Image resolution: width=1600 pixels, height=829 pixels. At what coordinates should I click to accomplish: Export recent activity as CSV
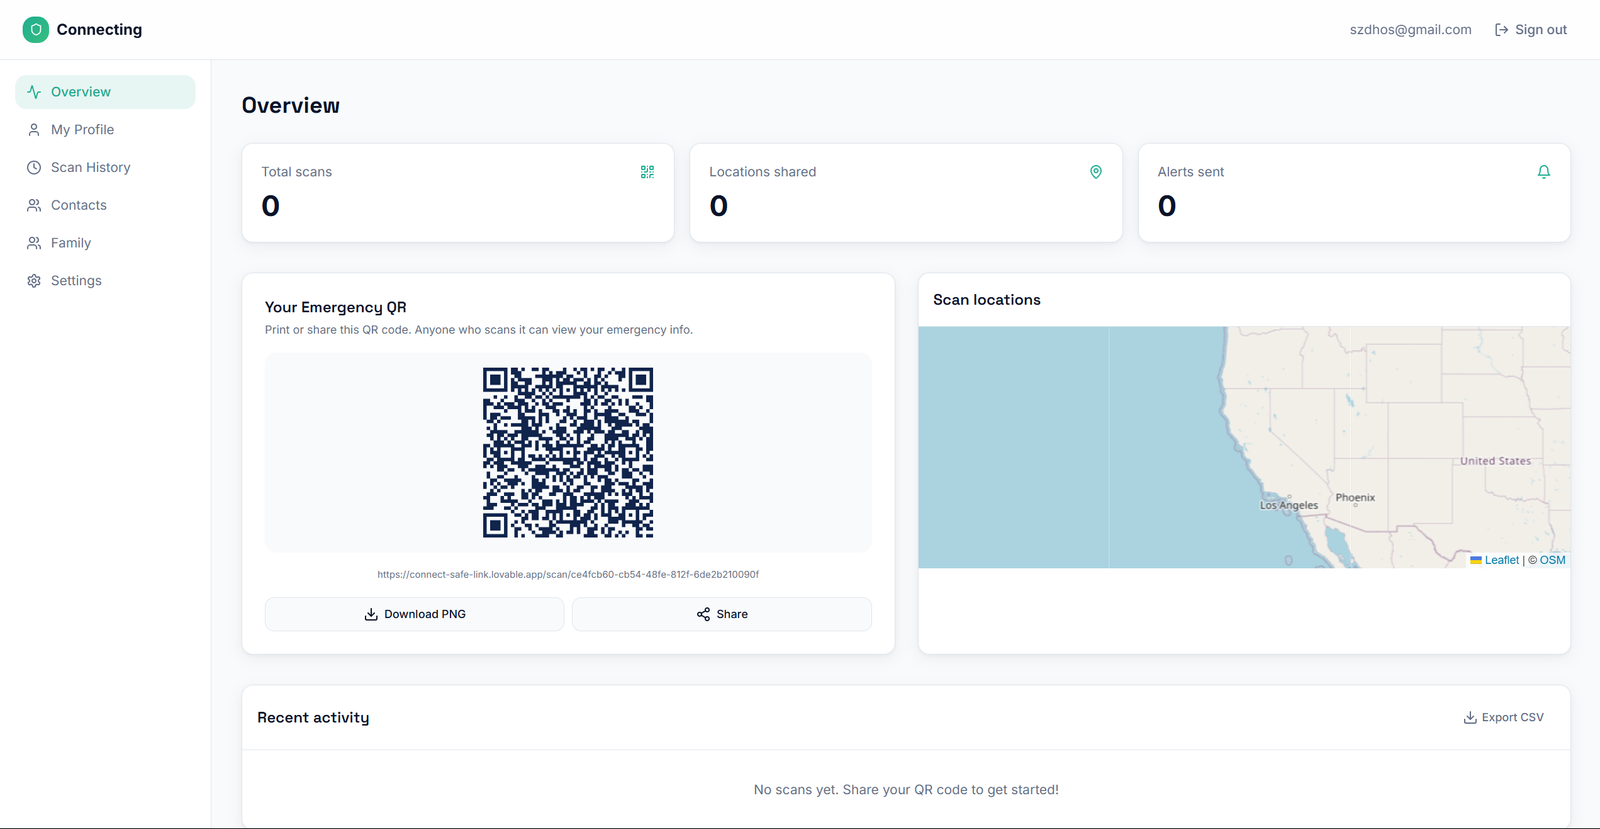[1503, 718]
